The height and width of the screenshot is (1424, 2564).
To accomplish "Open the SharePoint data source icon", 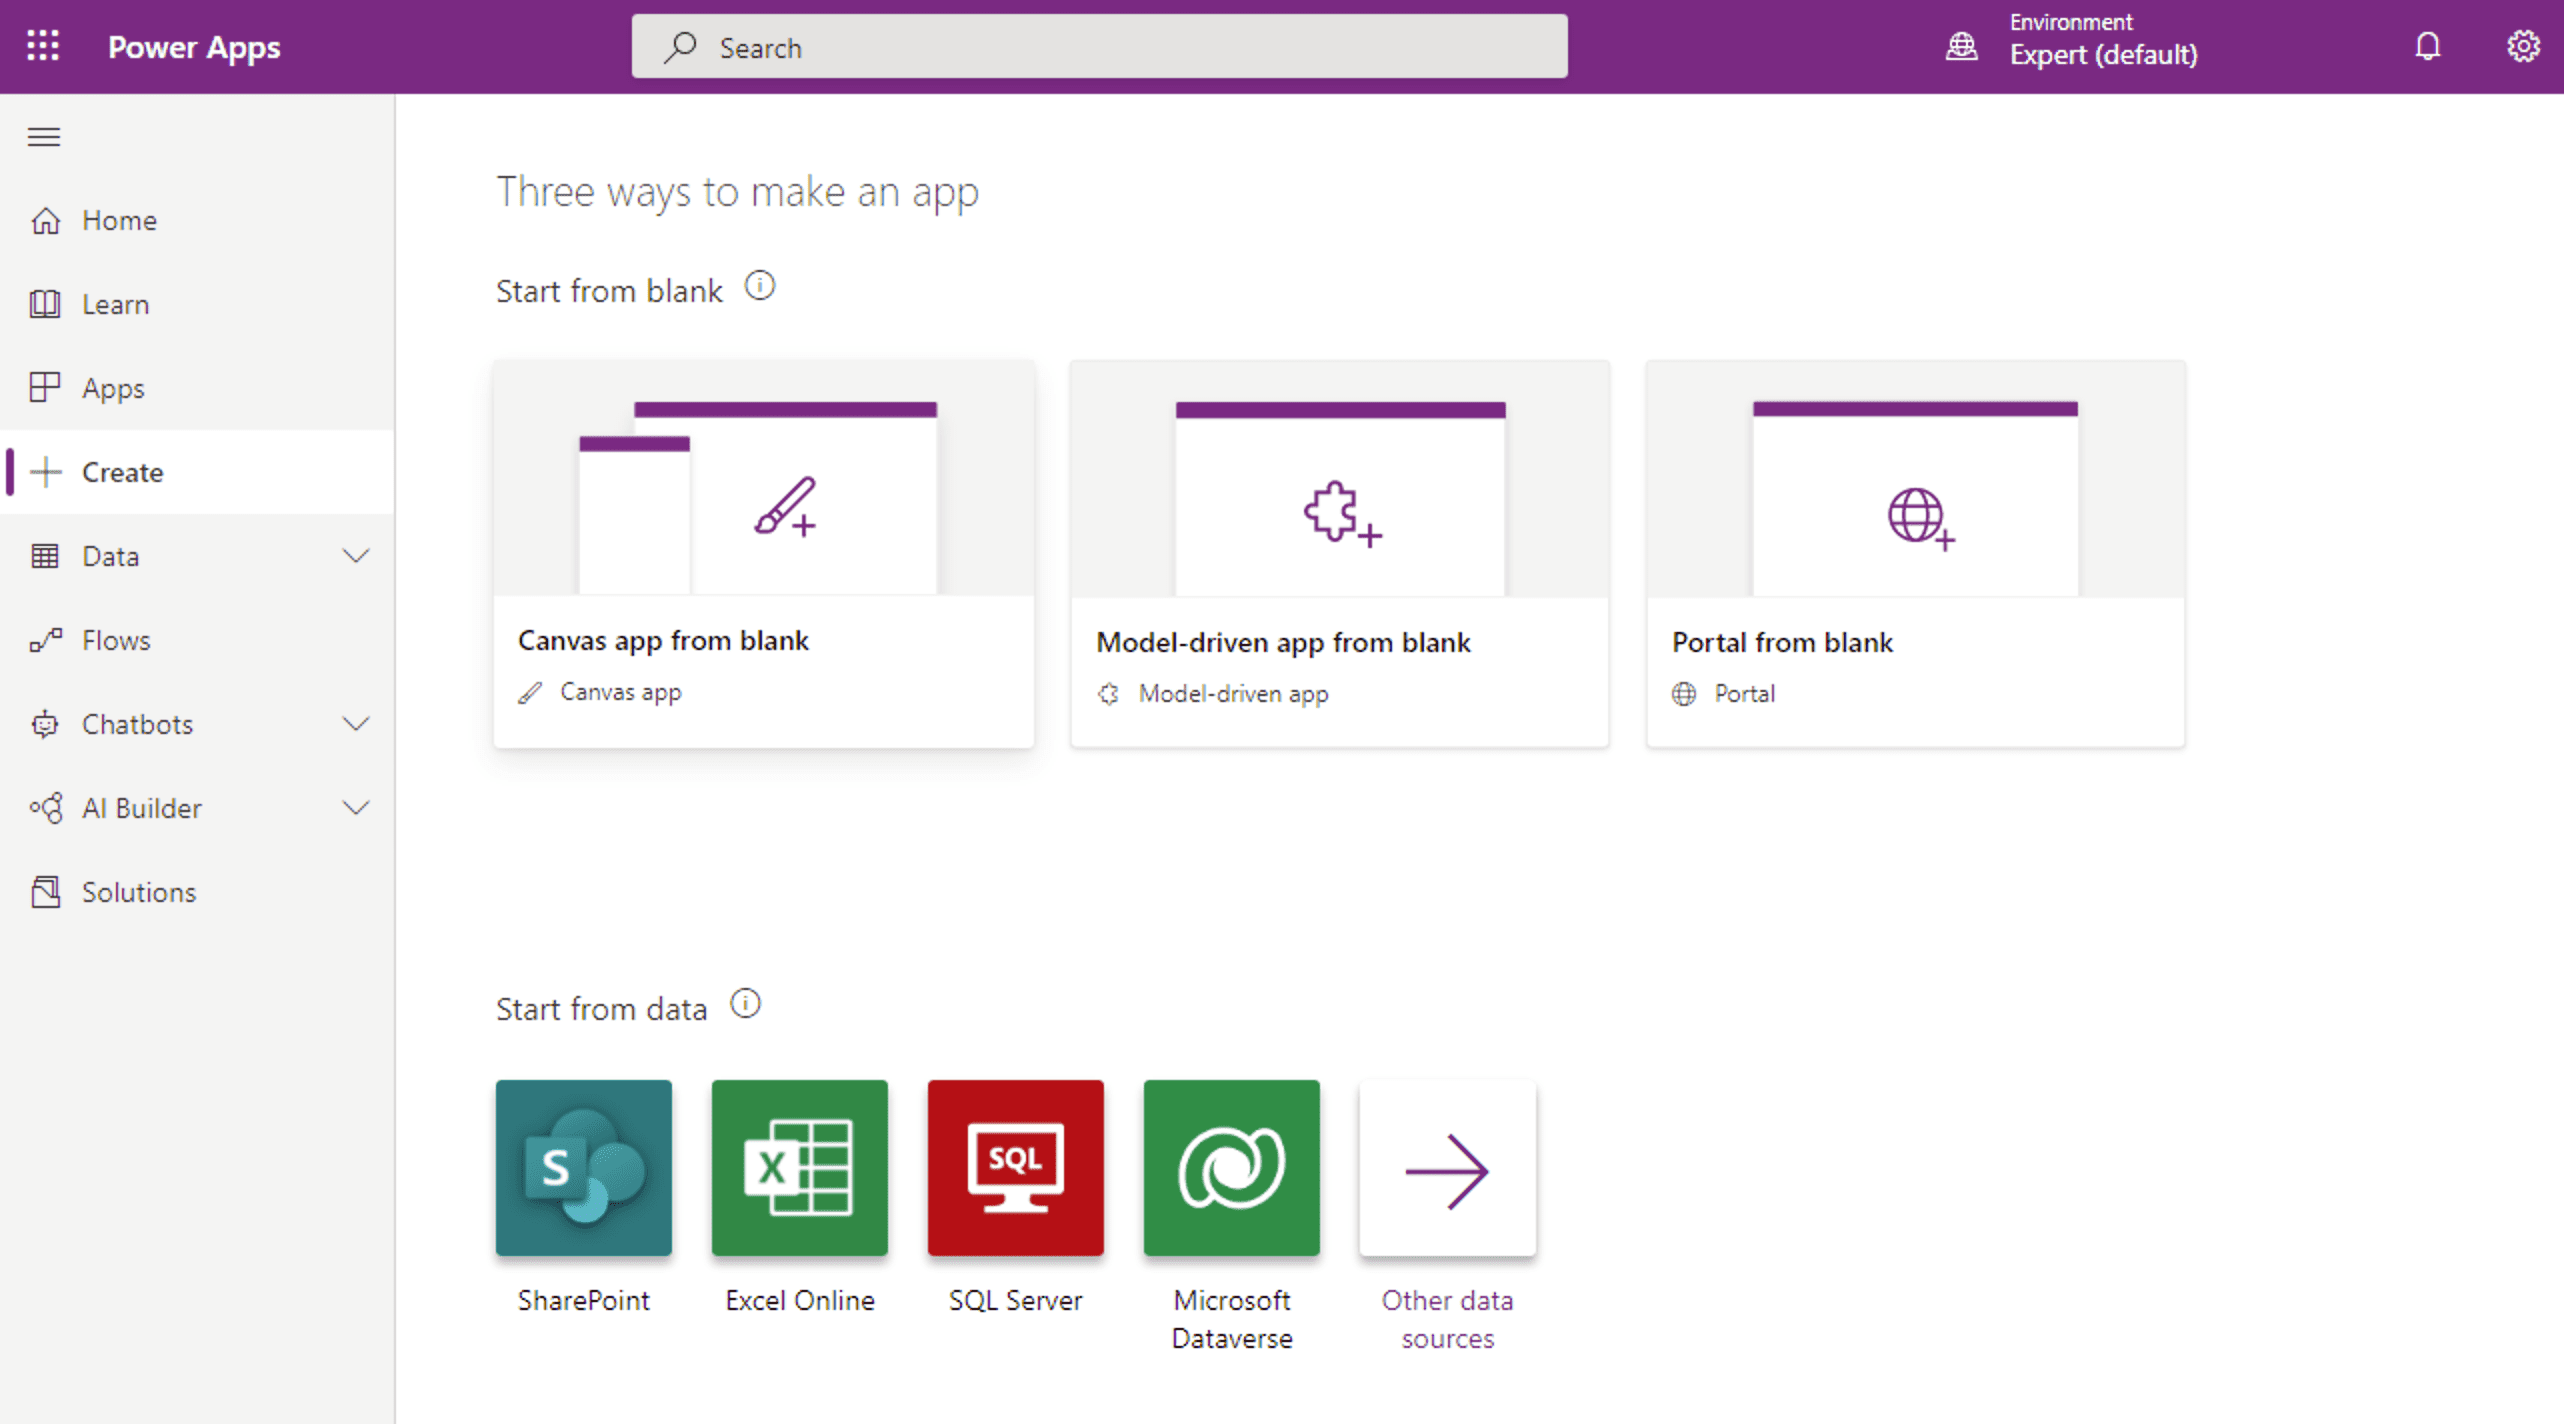I will (583, 1167).
